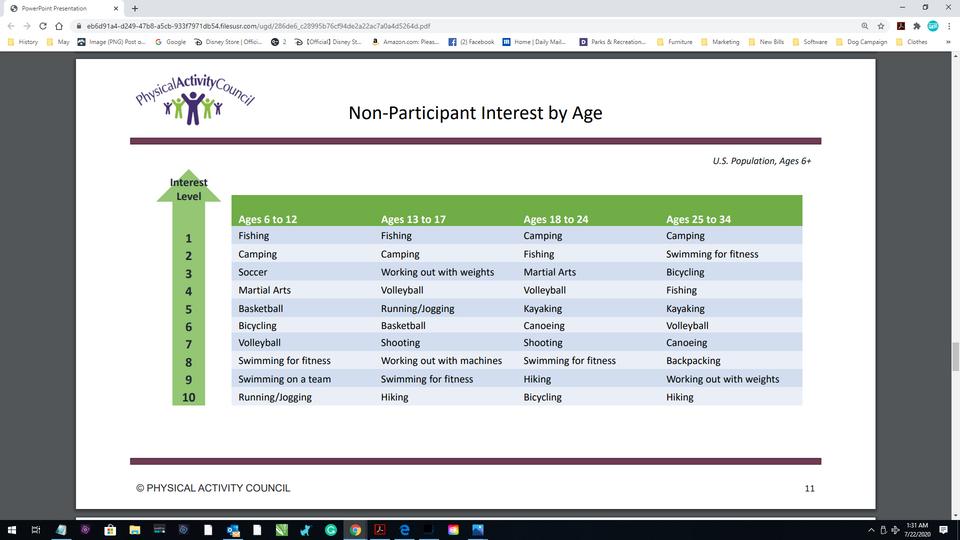
Task: Open the New Bills bookmarks folder
Action: coord(766,42)
